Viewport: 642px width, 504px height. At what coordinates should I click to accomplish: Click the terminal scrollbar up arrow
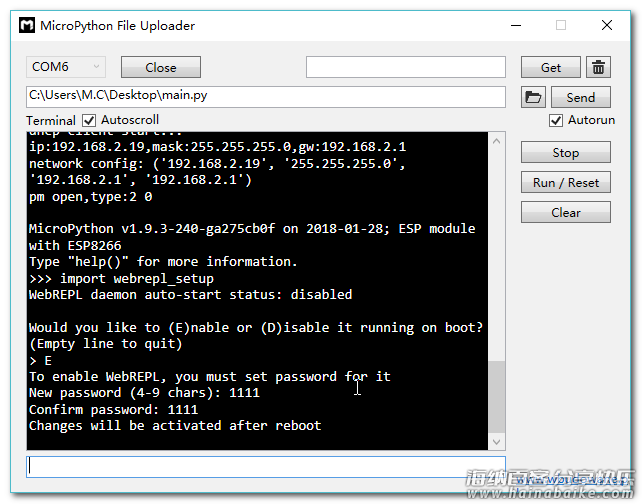coord(497,141)
